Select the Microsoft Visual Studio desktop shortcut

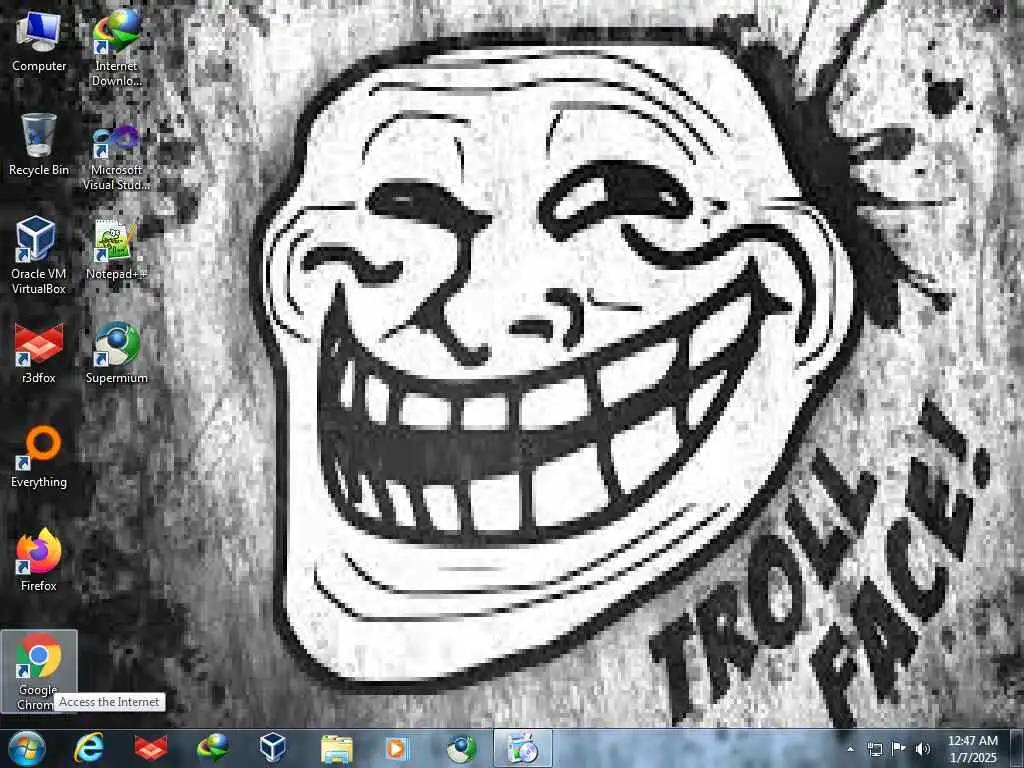(x=116, y=157)
